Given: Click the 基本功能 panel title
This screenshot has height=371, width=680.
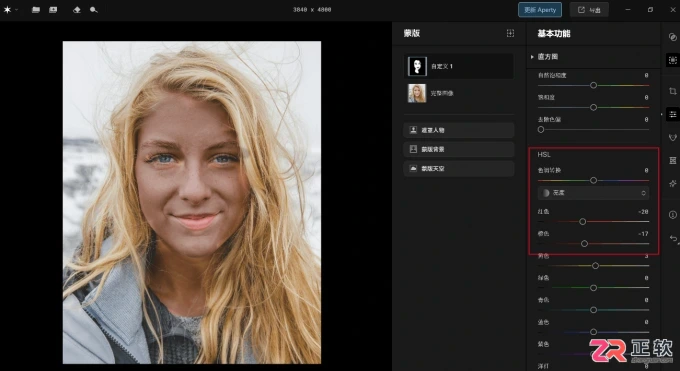Looking at the screenshot, I should pos(554,33).
